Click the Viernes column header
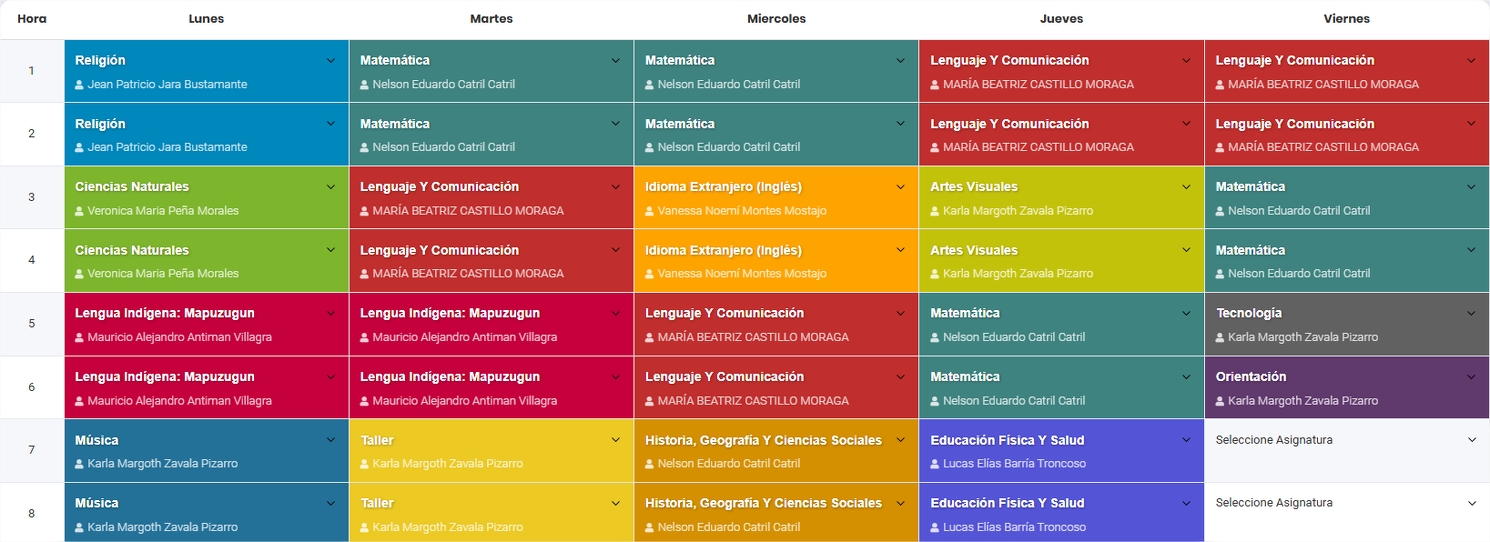1490x542 pixels. [1346, 19]
